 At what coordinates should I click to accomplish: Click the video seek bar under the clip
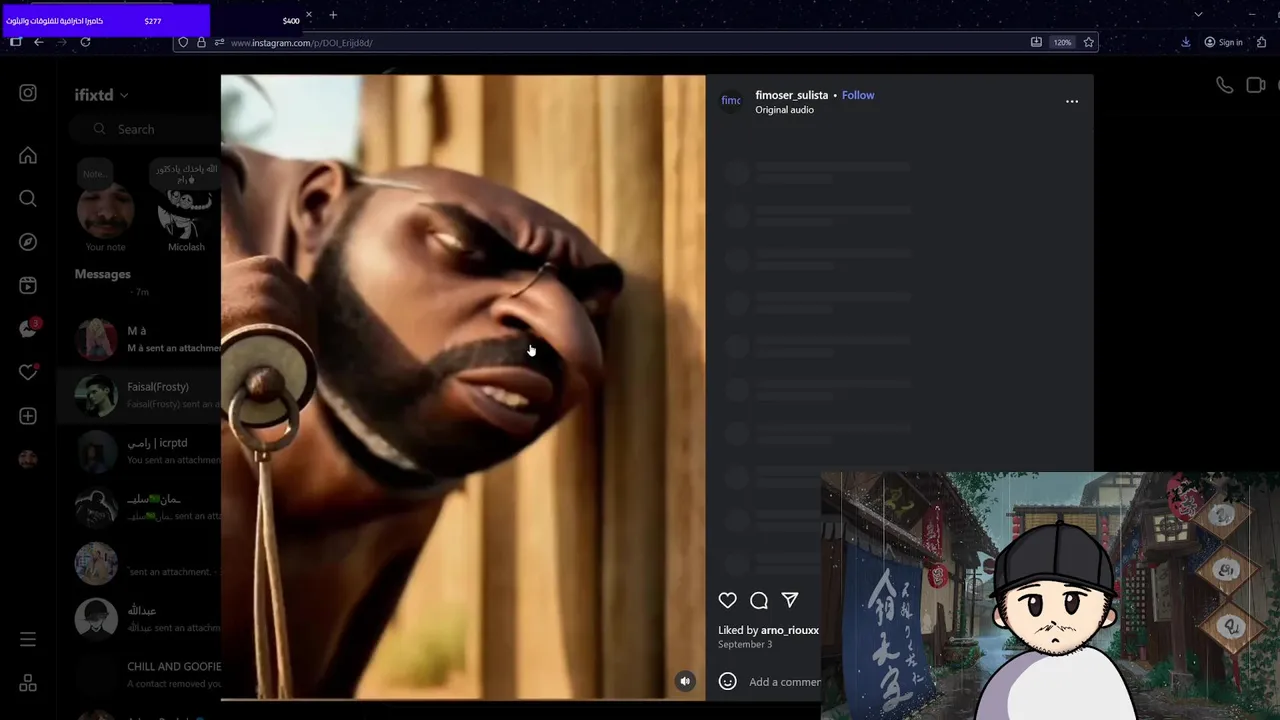(463, 699)
